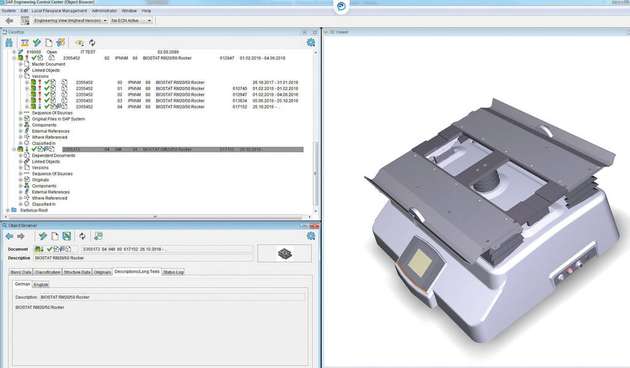Click the checkmark icon in Object Browser toolbar

[43, 236]
